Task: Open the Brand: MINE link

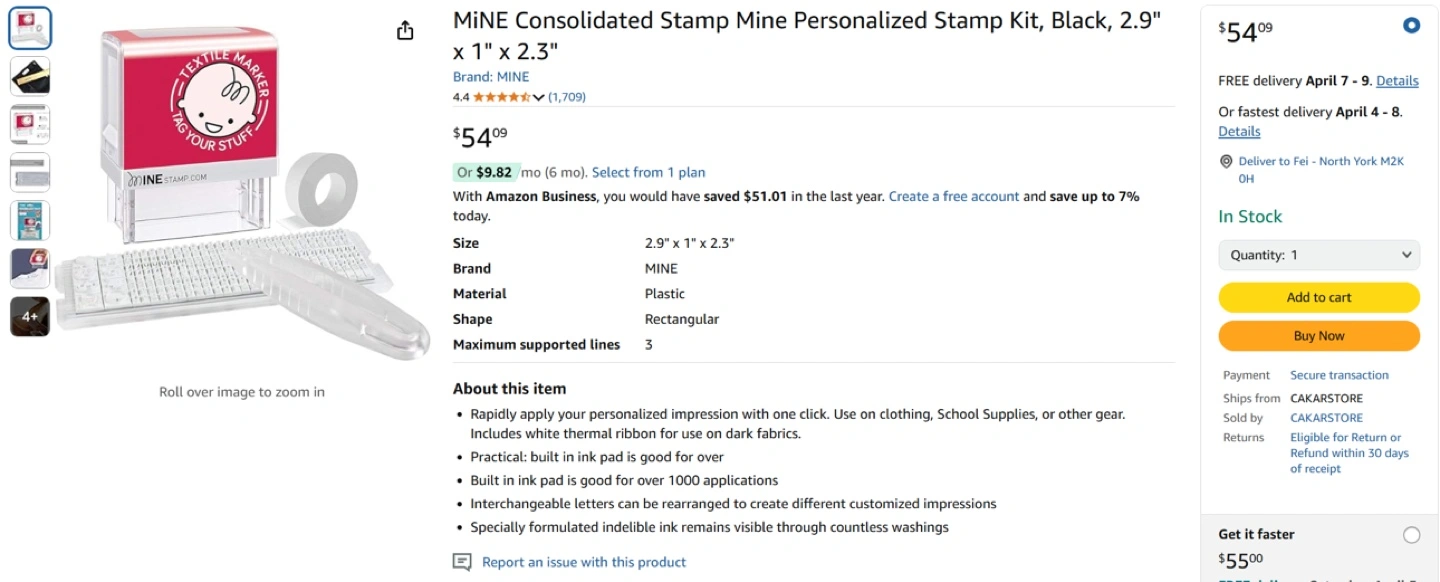Action: [491, 77]
